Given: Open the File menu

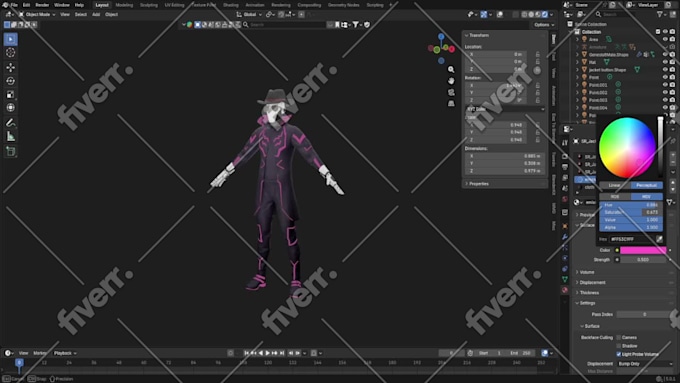Looking at the screenshot, I should 14,5.
